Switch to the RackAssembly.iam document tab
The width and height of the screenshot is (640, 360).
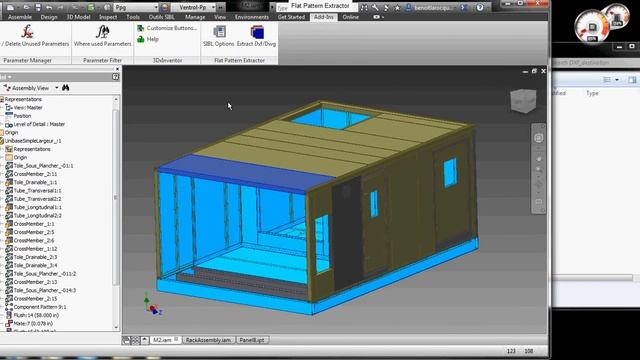208,340
